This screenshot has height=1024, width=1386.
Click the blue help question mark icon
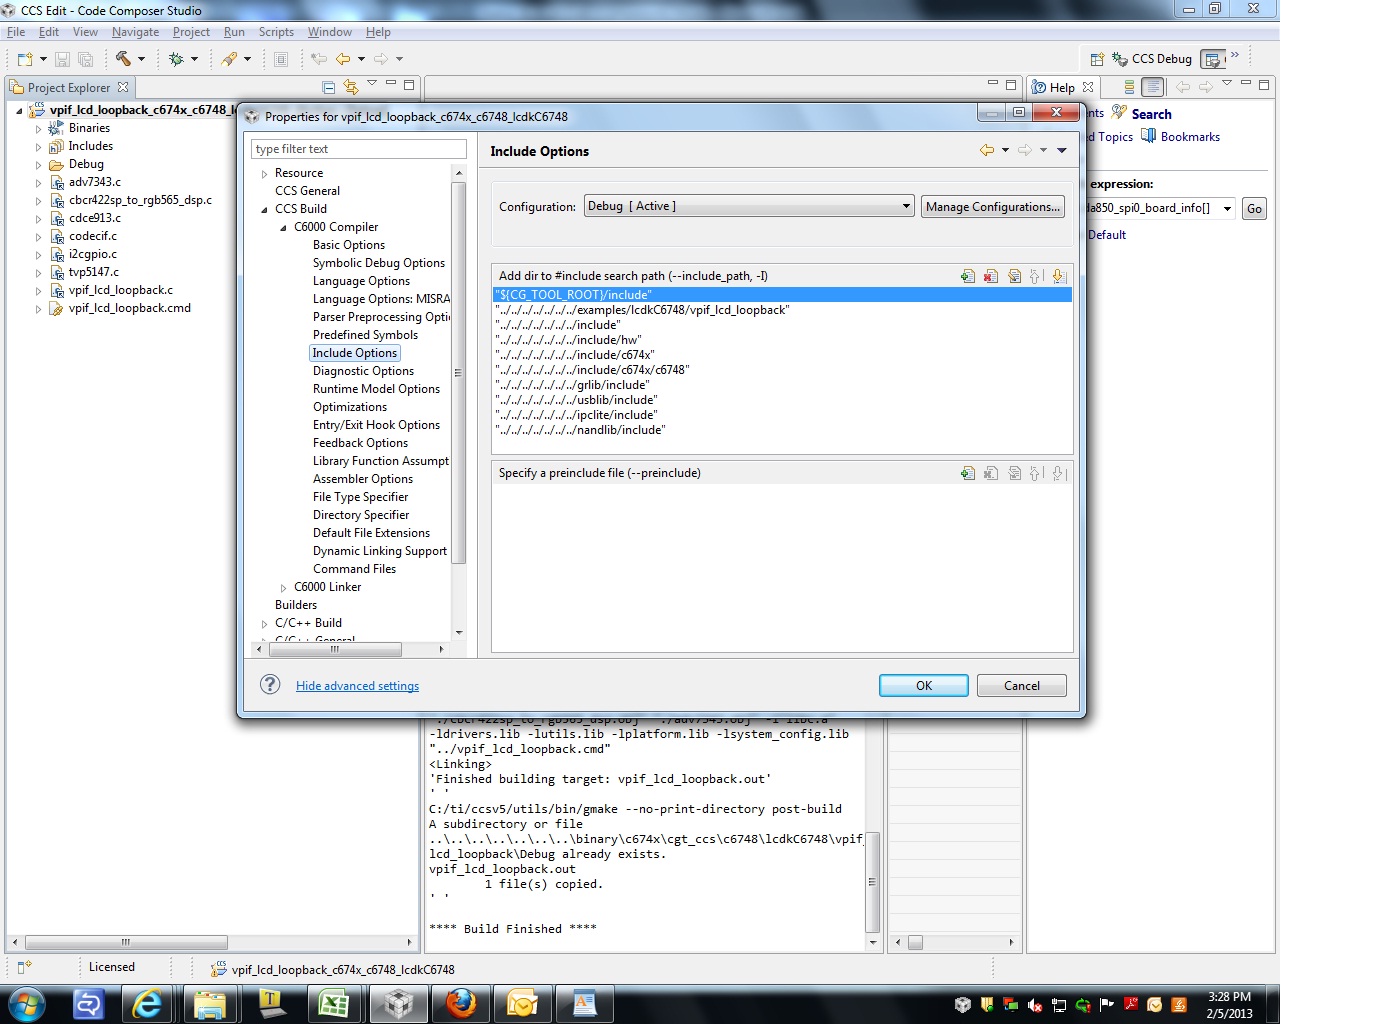[x=270, y=685]
